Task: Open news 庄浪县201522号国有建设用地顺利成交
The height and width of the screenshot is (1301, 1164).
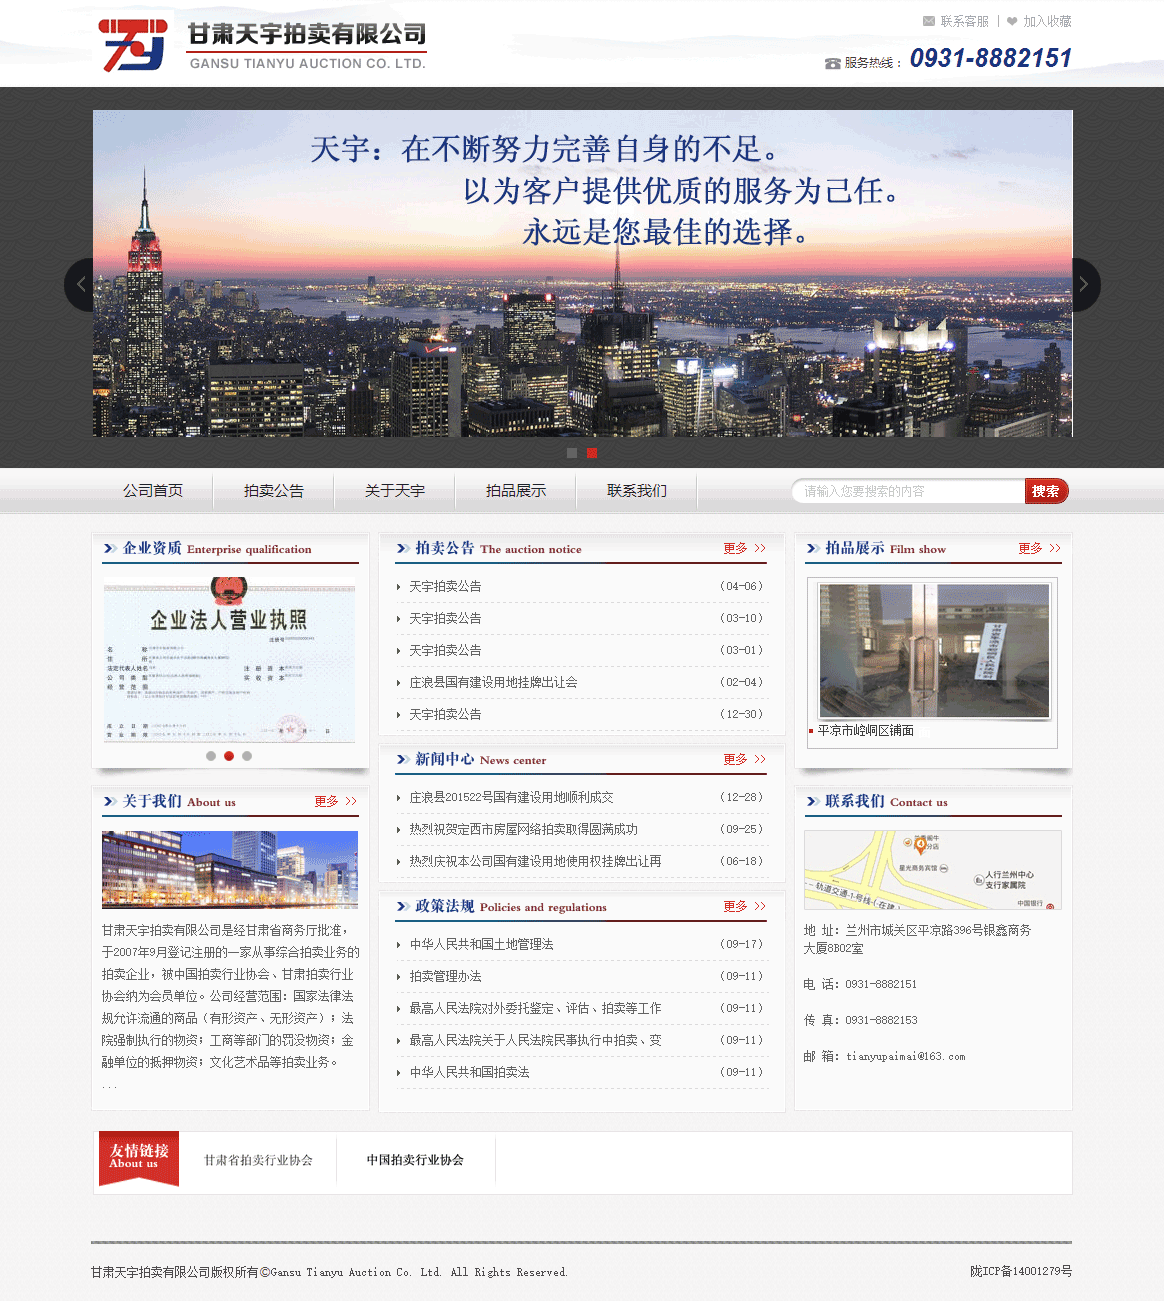Action: point(511,797)
